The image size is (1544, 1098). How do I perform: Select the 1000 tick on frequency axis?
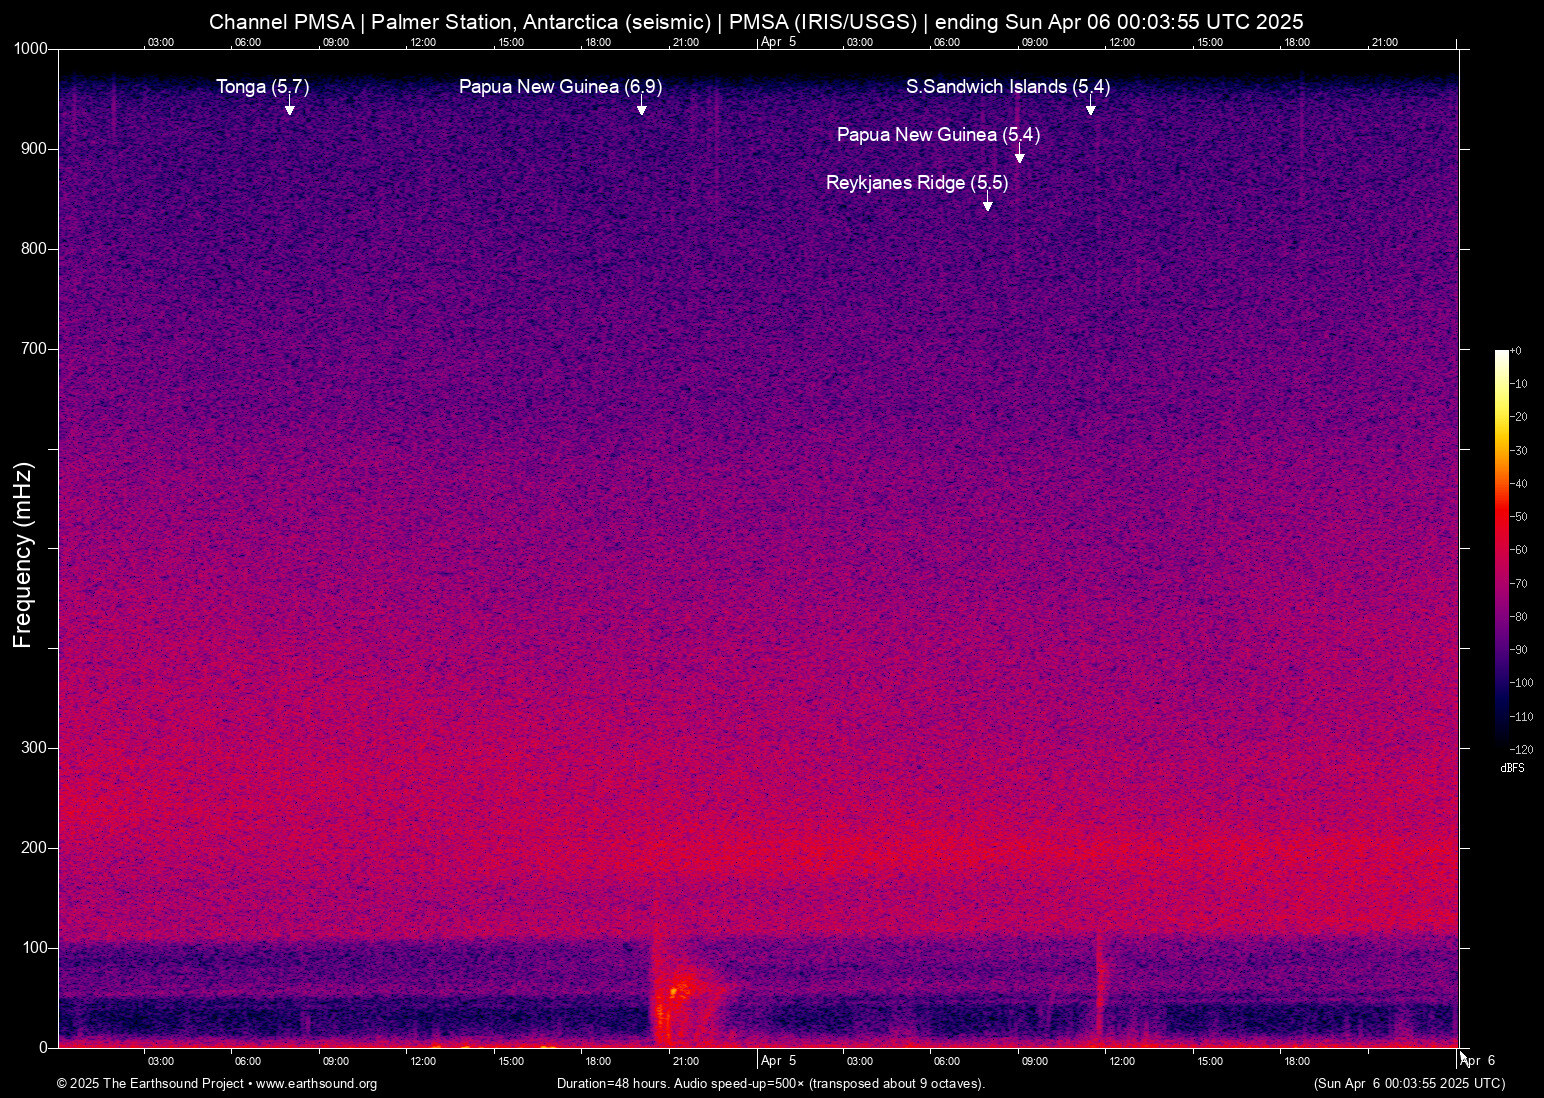30,49
